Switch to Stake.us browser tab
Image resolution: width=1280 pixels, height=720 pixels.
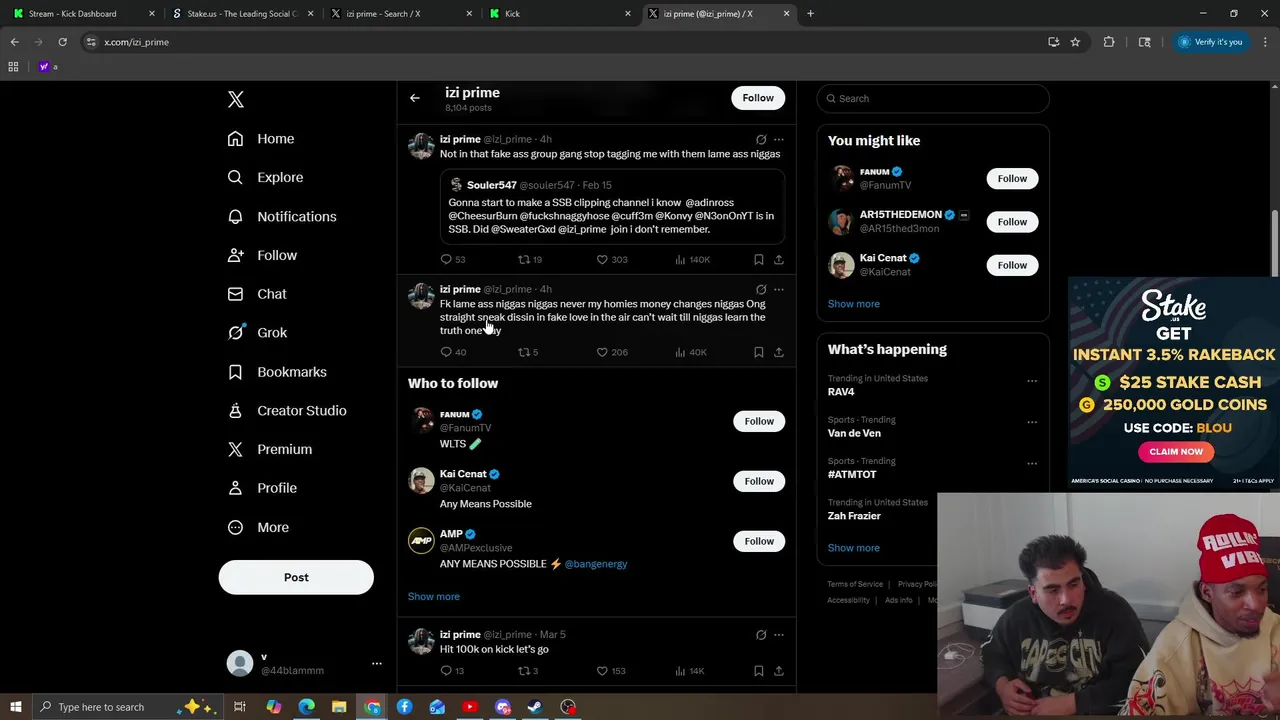click(x=241, y=14)
